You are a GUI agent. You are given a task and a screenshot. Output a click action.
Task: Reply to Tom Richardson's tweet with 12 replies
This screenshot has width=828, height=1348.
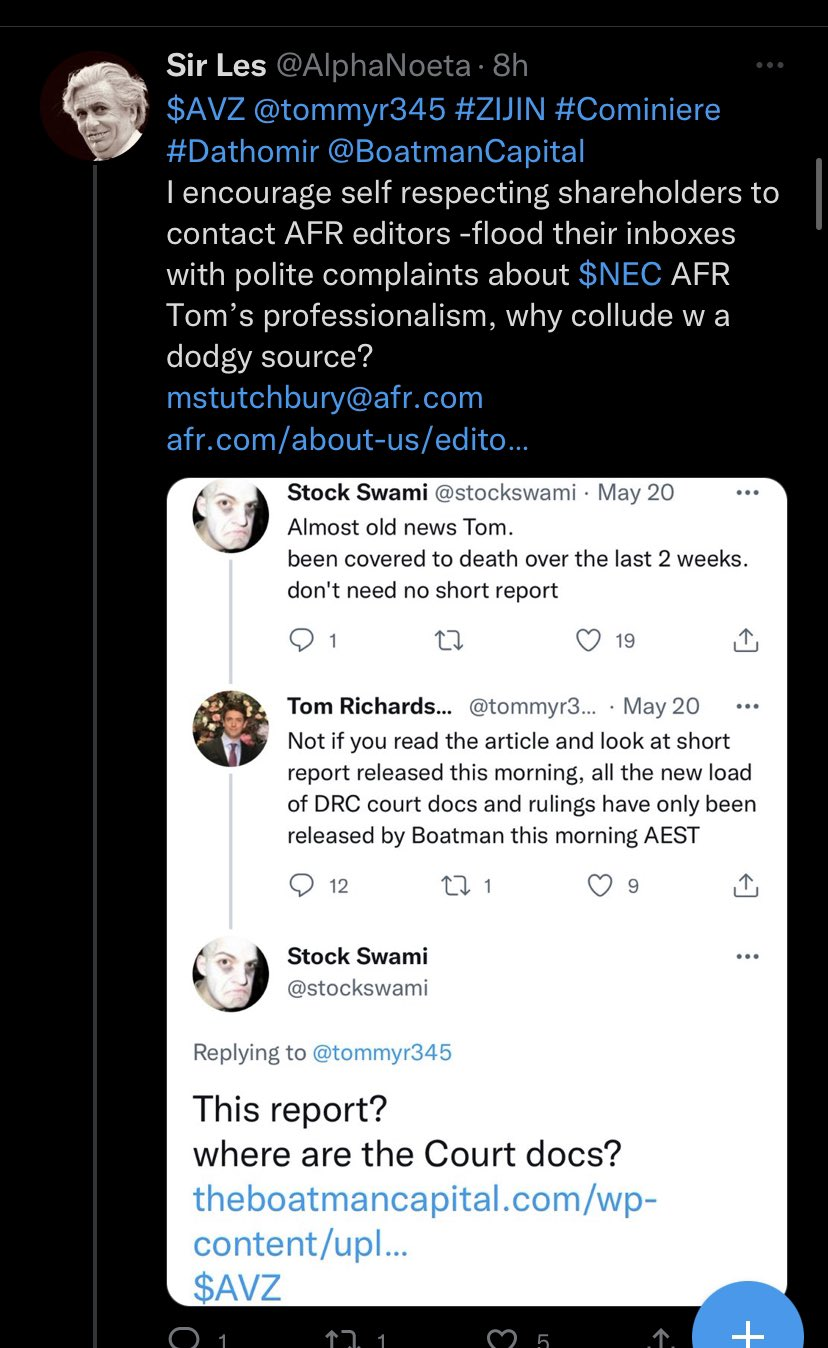pos(301,885)
